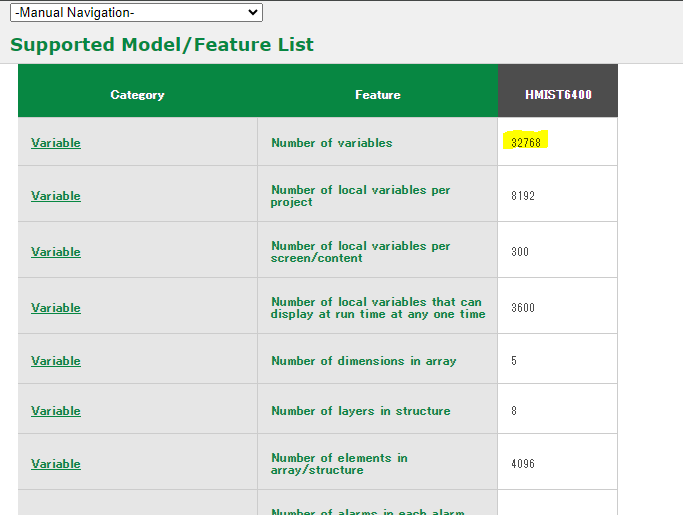Click 'Number of local variables that can display' text
This screenshot has height=515, width=683.
[x=378, y=308]
